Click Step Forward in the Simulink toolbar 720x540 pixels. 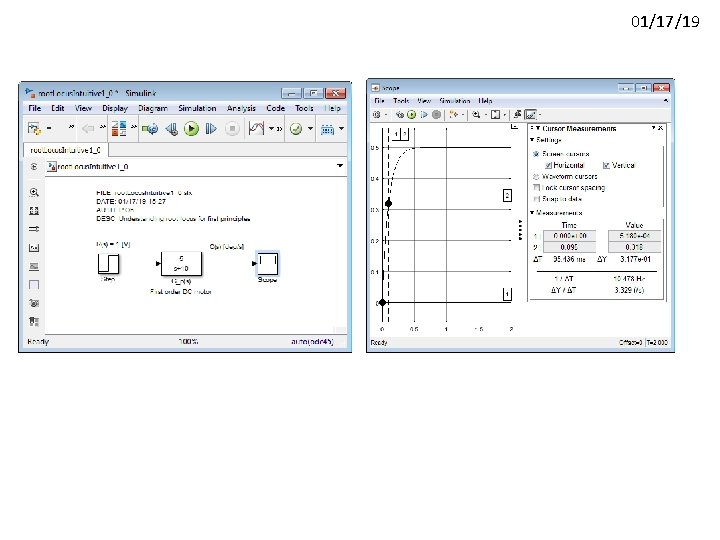(211, 129)
